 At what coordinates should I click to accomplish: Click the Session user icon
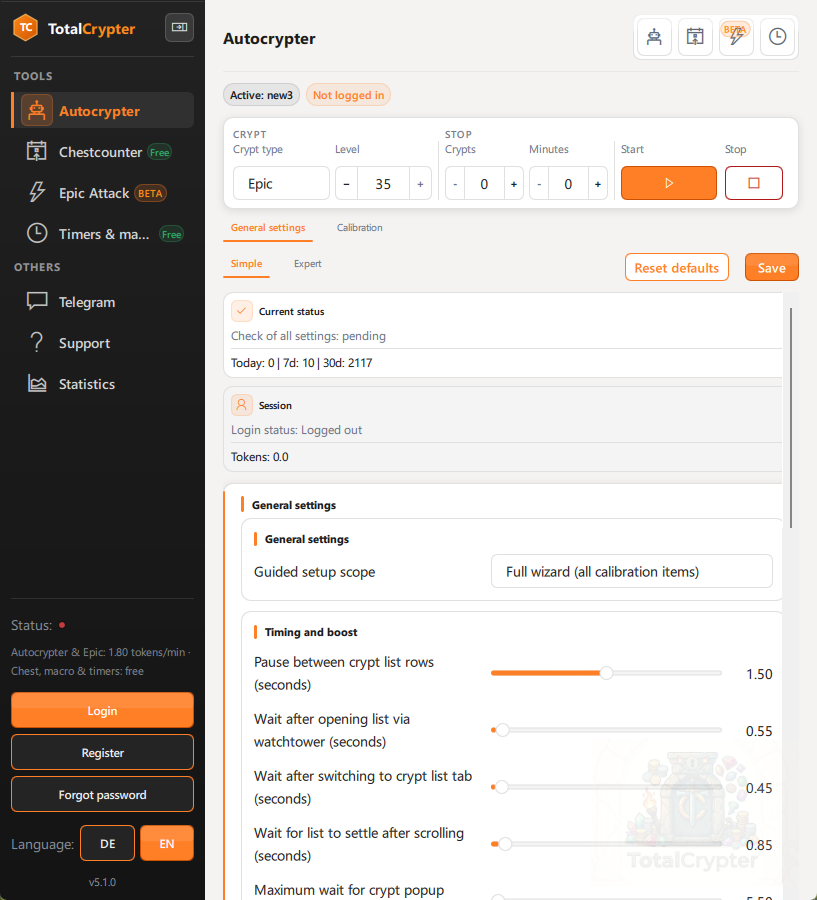pyautogui.click(x=242, y=405)
